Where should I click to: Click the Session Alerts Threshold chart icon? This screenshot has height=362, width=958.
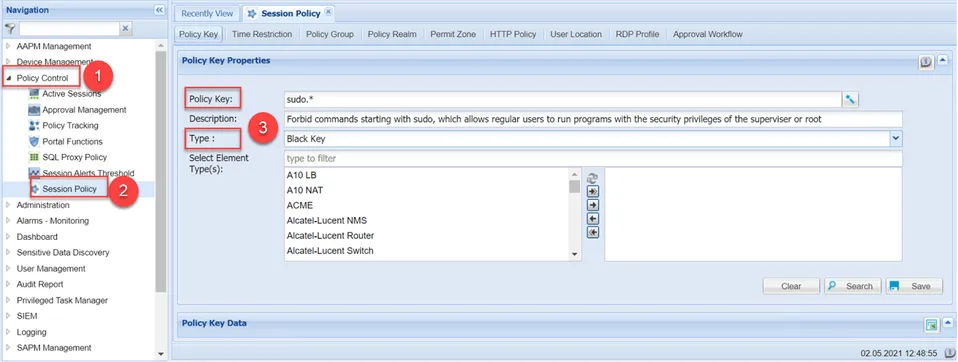[x=34, y=173]
